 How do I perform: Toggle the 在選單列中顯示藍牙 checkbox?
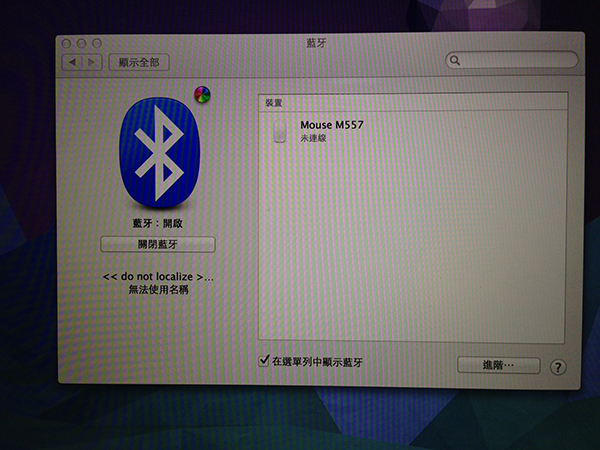(x=264, y=360)
